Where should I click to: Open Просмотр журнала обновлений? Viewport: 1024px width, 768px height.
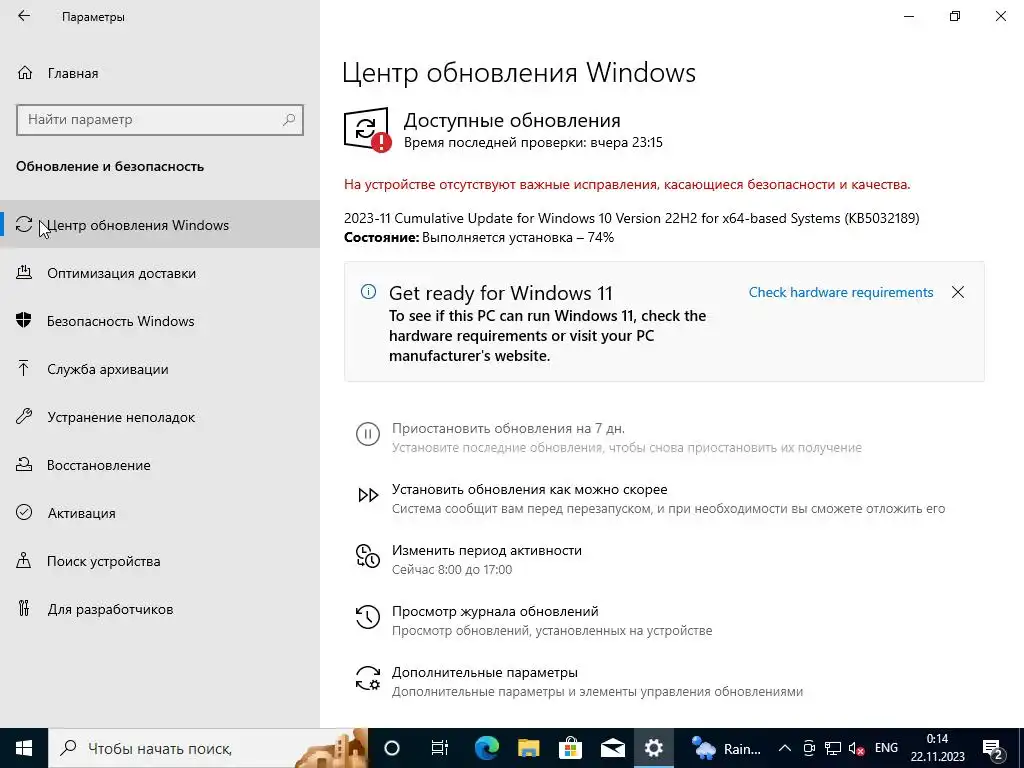click(x=495, y=611)
